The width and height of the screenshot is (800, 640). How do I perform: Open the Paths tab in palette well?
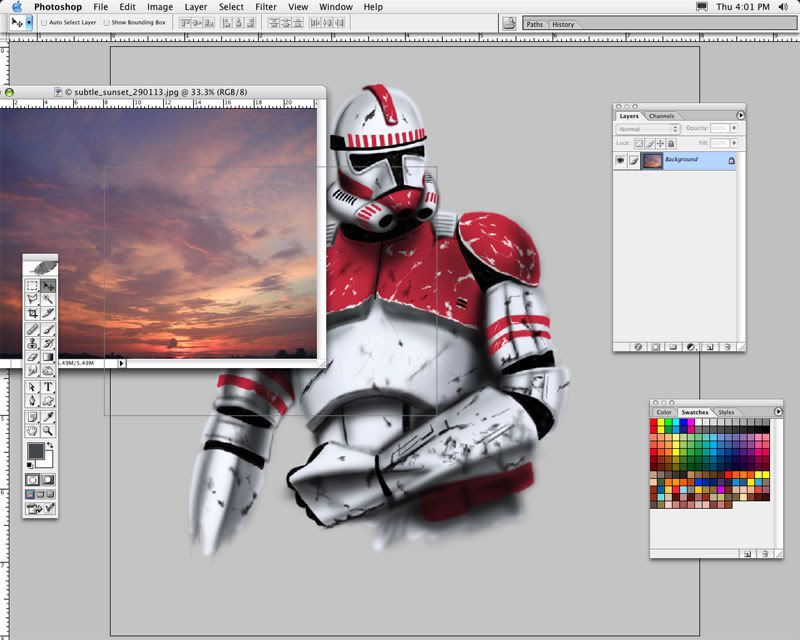[534, 24]
